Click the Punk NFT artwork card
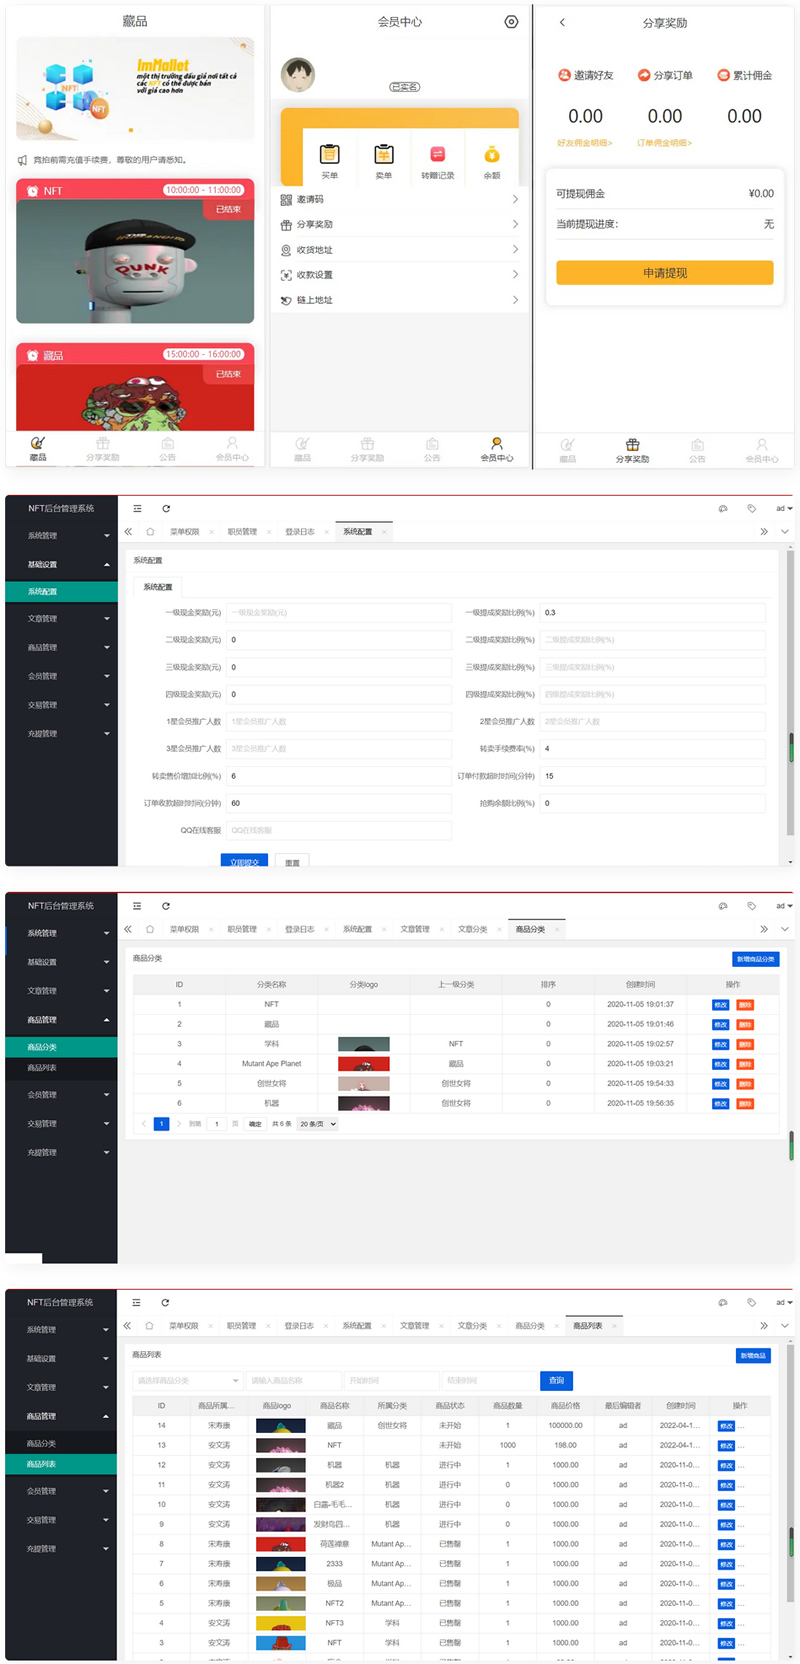 [x=135, y=260]
